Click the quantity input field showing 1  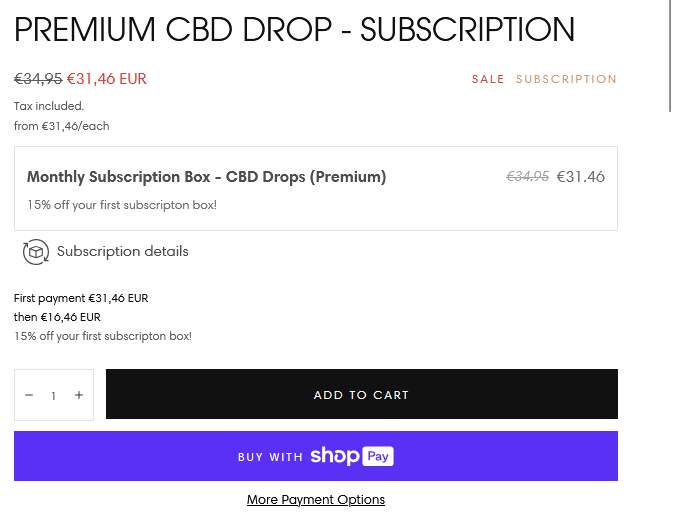pos(54,396)
